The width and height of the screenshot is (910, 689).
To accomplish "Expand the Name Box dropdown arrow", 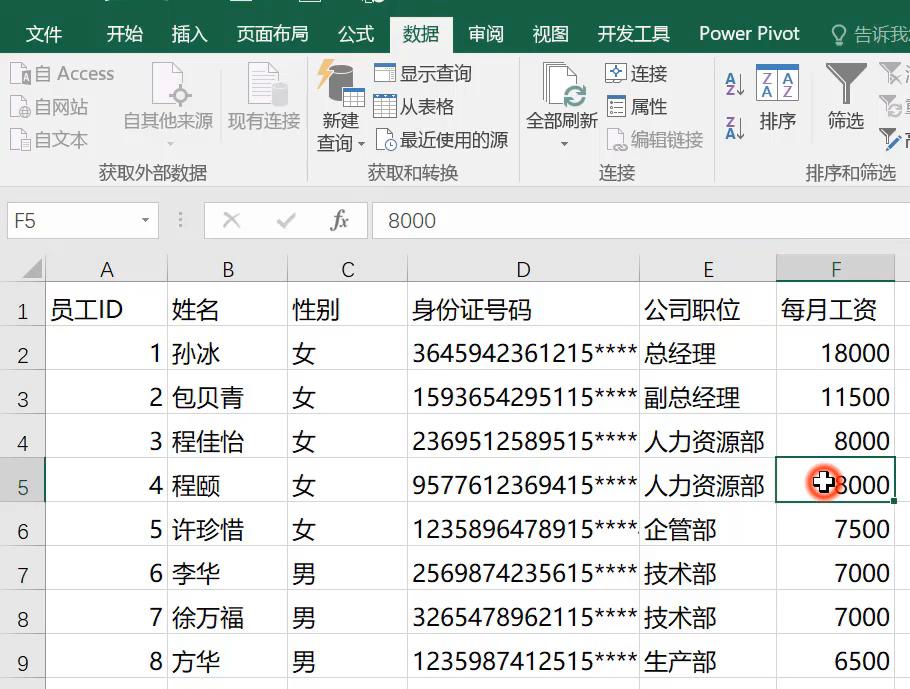I will (x=145, y=220).
